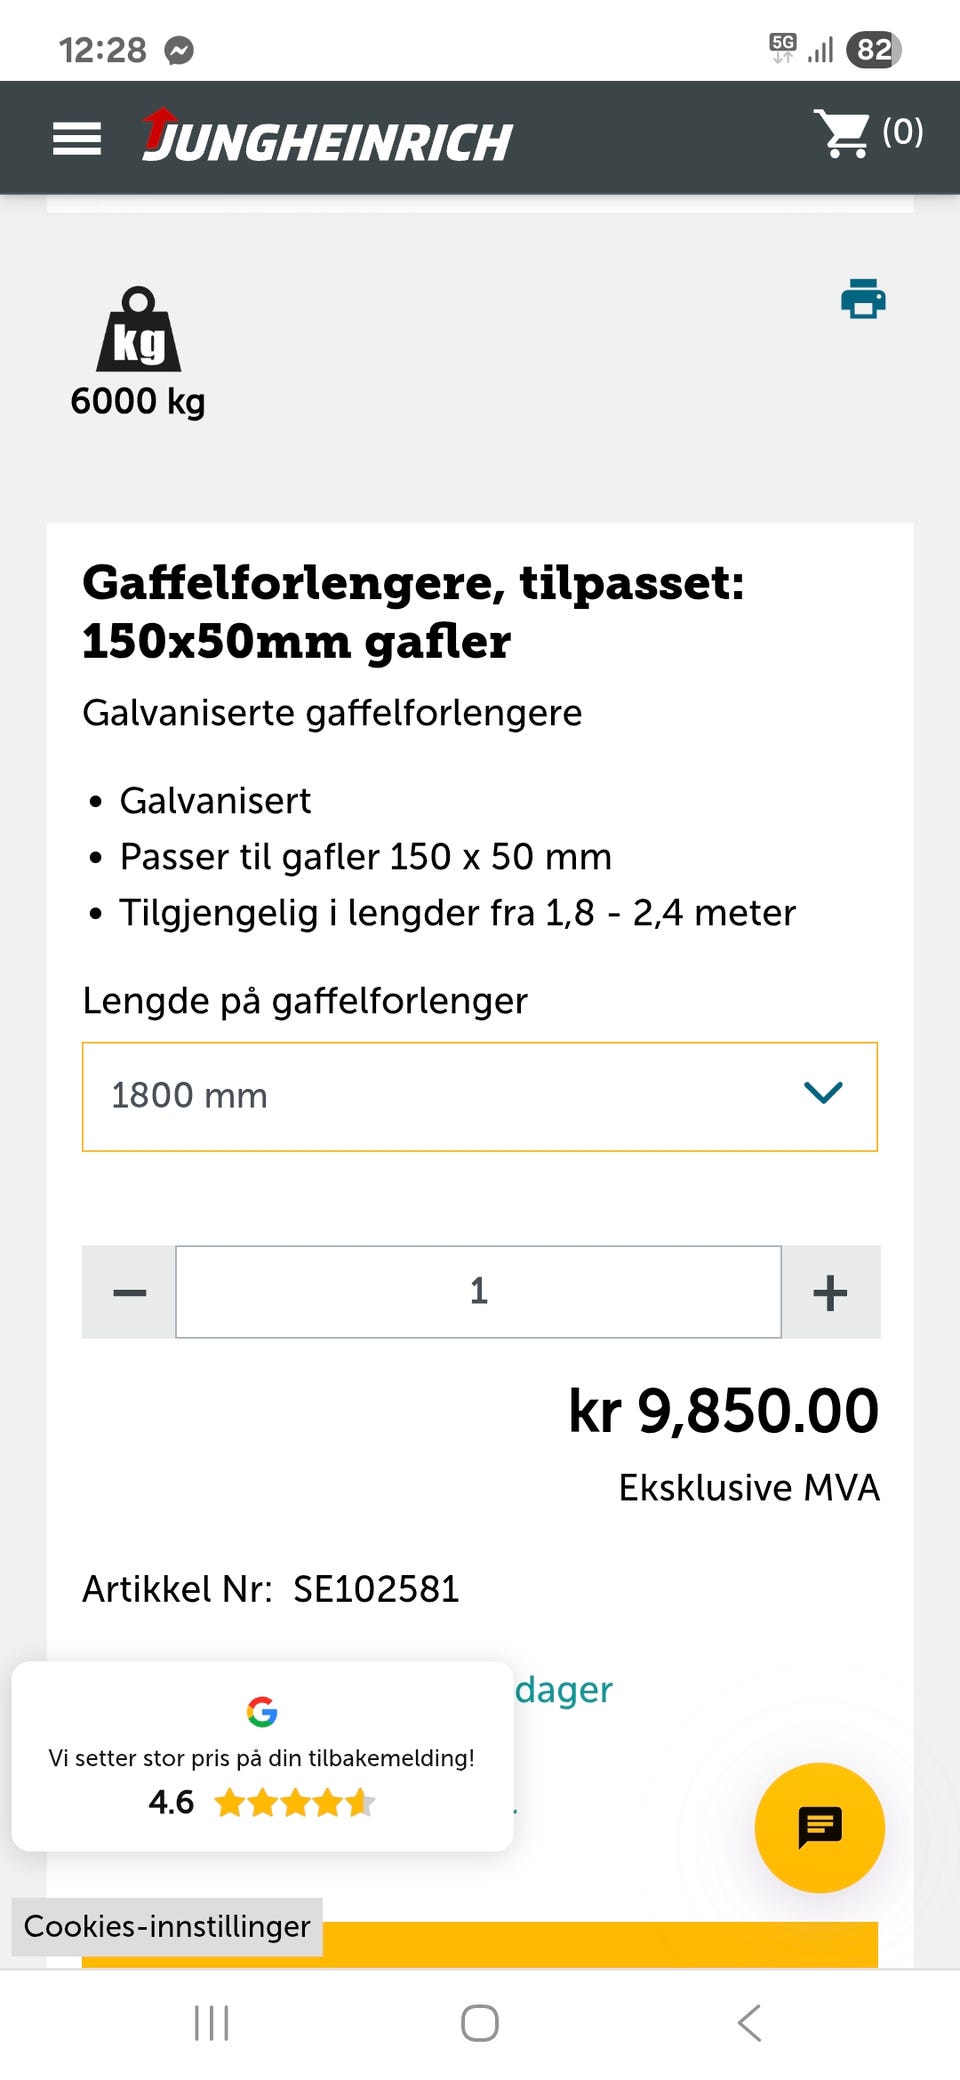Tap the Android home button

pos(479,2021)
